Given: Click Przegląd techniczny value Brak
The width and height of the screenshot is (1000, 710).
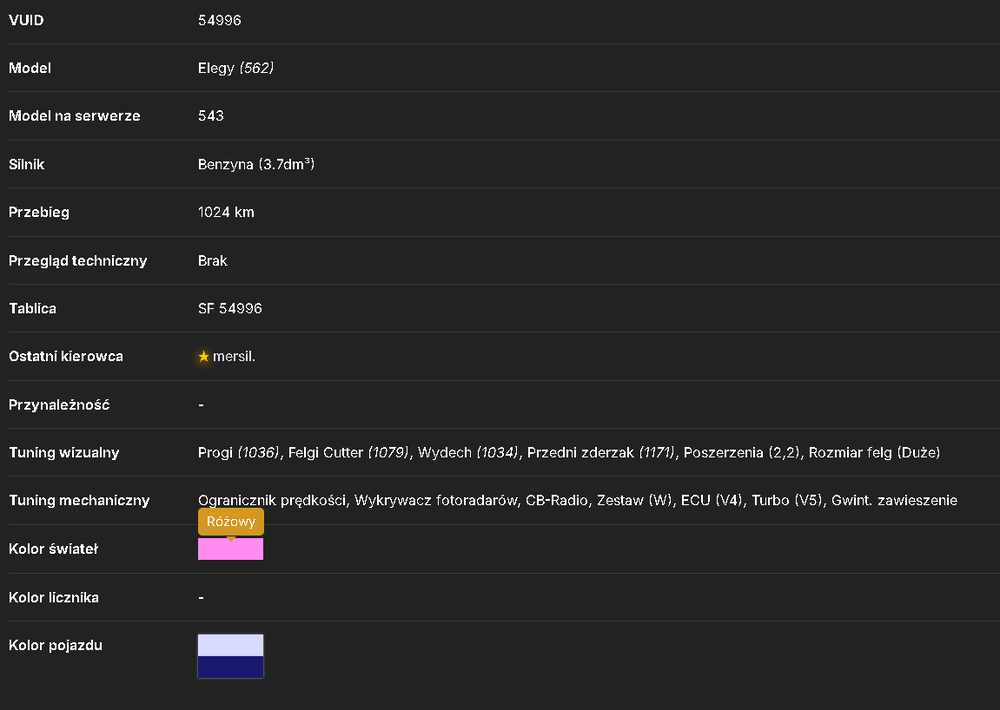Looking at the screenshot, I should click(x=212, y=261).
